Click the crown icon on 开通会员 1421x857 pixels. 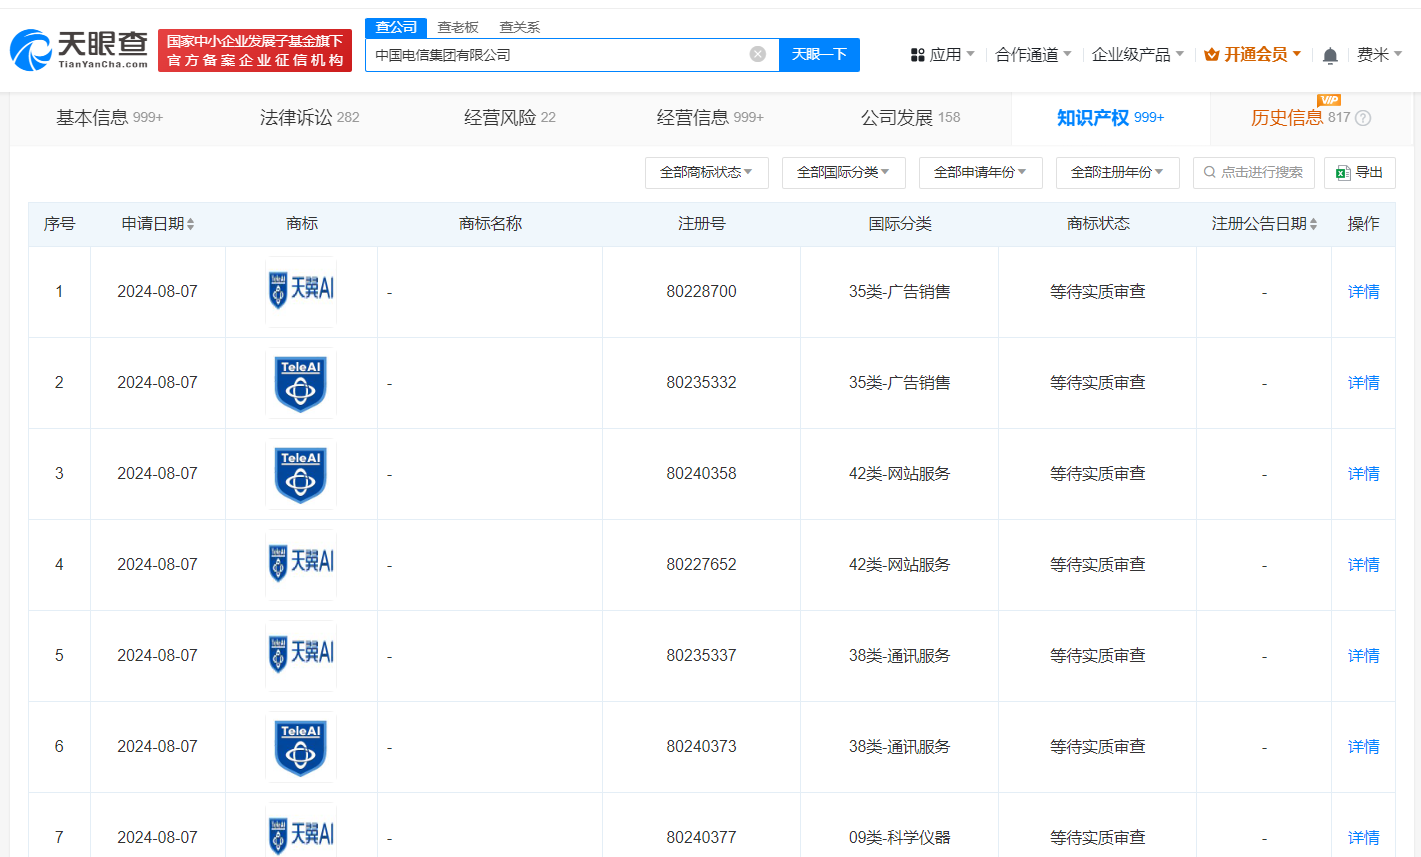click(1210, 54)
